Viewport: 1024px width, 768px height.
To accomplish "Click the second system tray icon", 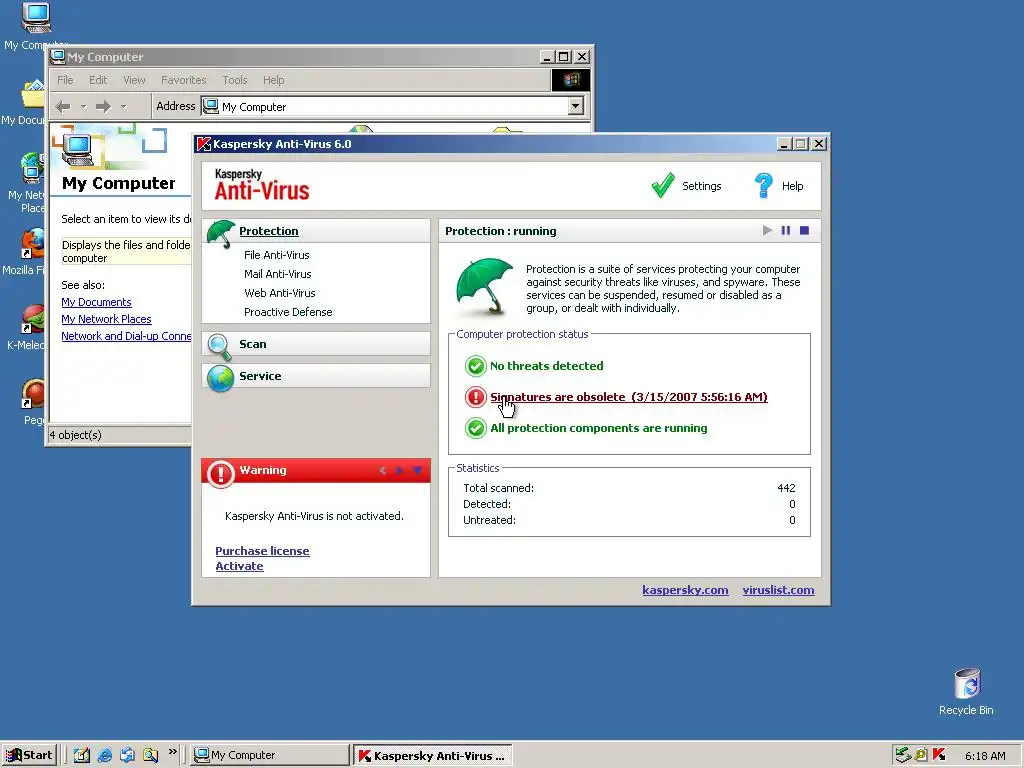I will click(x=921, y=754).
